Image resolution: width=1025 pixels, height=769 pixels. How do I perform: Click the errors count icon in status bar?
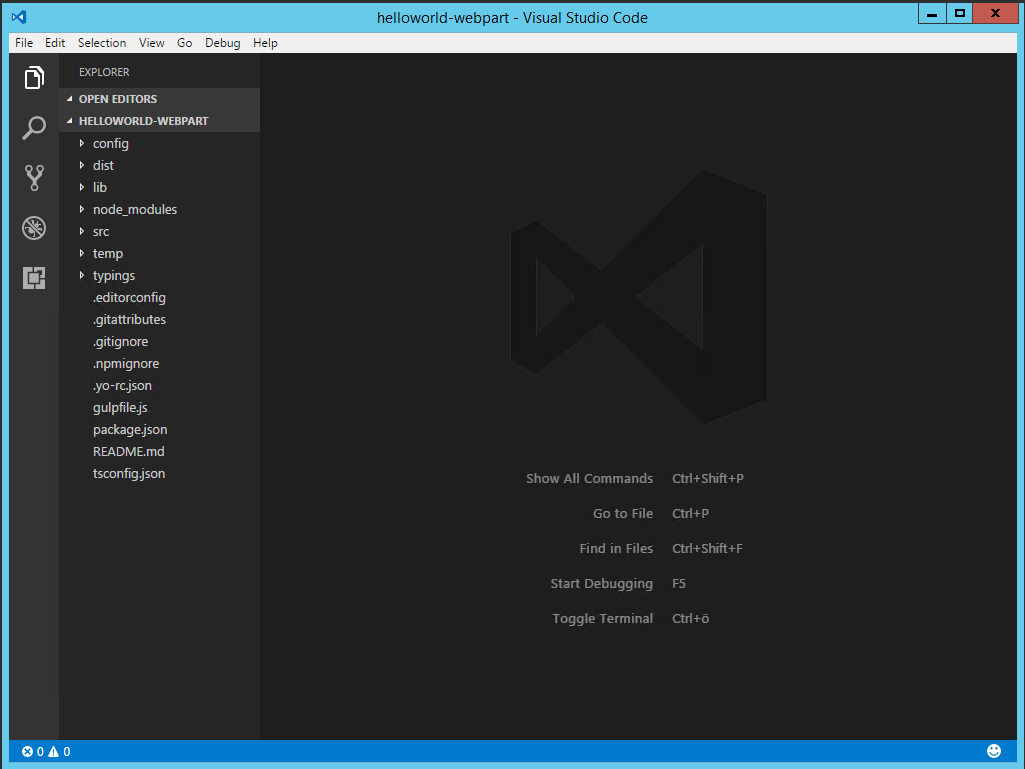(x=27, y=751)
